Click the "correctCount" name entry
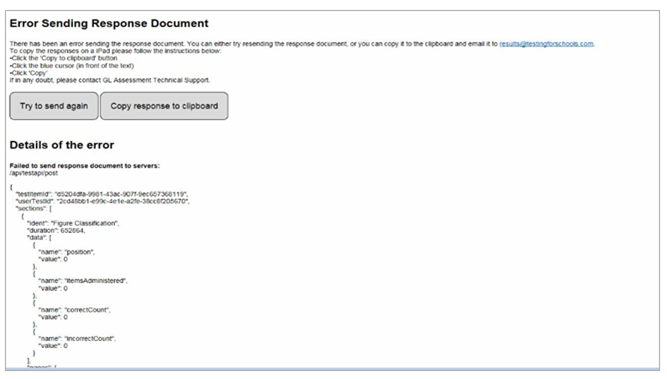This screenshot has height=379, width=667. [74, 310]
